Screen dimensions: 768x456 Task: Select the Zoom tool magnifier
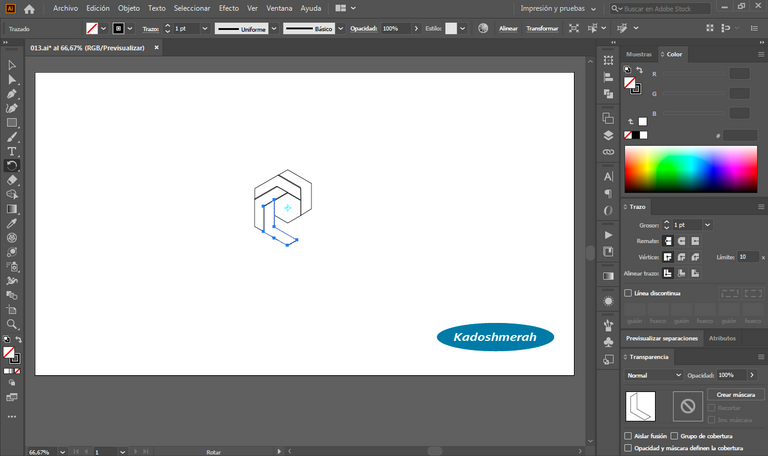[x=12, y=324]
